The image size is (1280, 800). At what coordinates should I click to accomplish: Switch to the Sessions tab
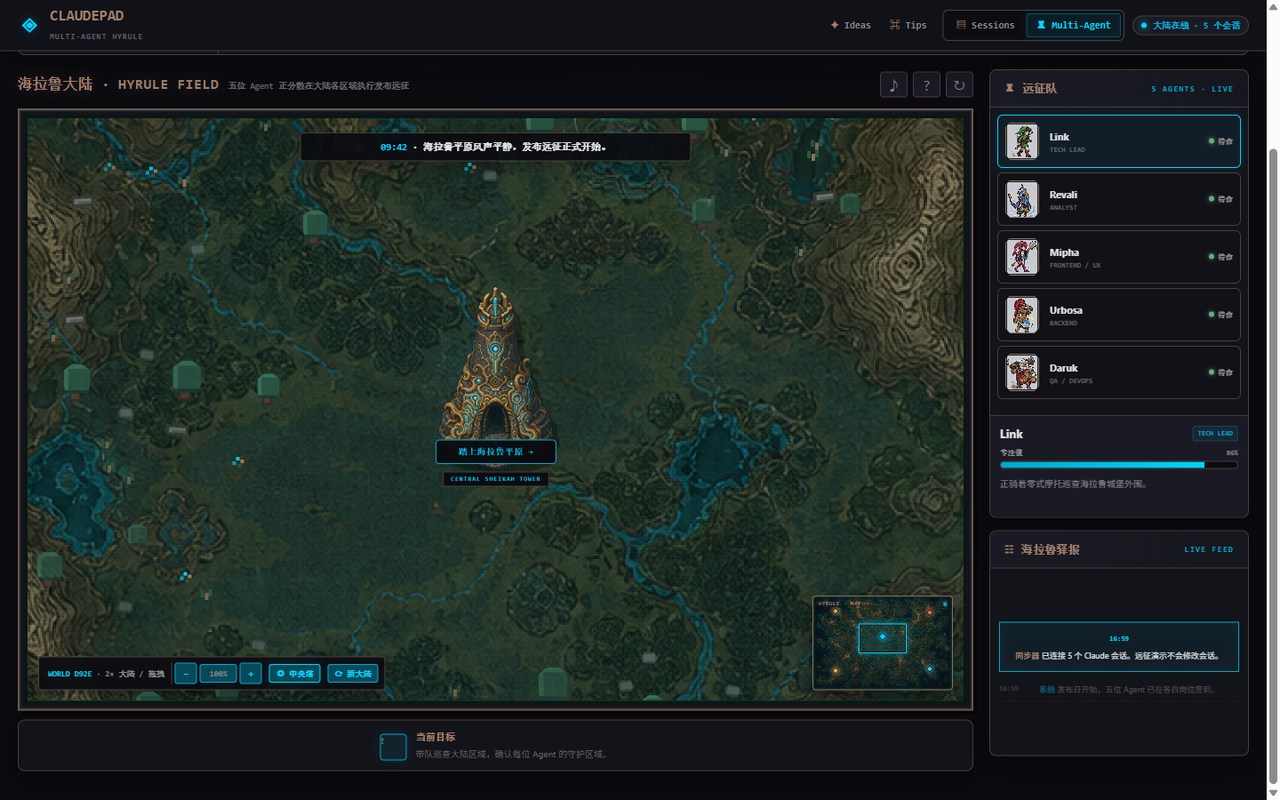[985, 25]
